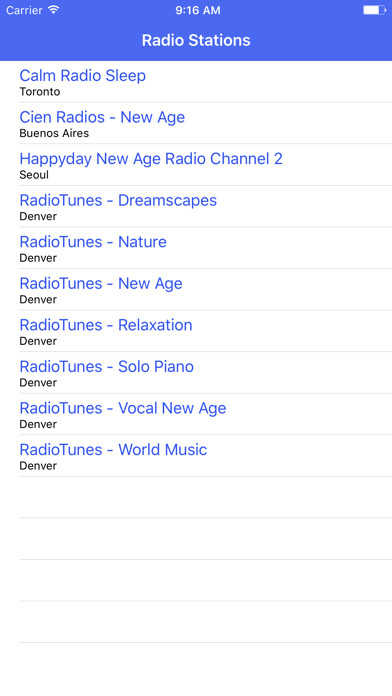Image resolution: width=392 pixels, height=696 pixels.
Task: Tap the Wi-Fi status icon
Action: [x=53, y=10]
